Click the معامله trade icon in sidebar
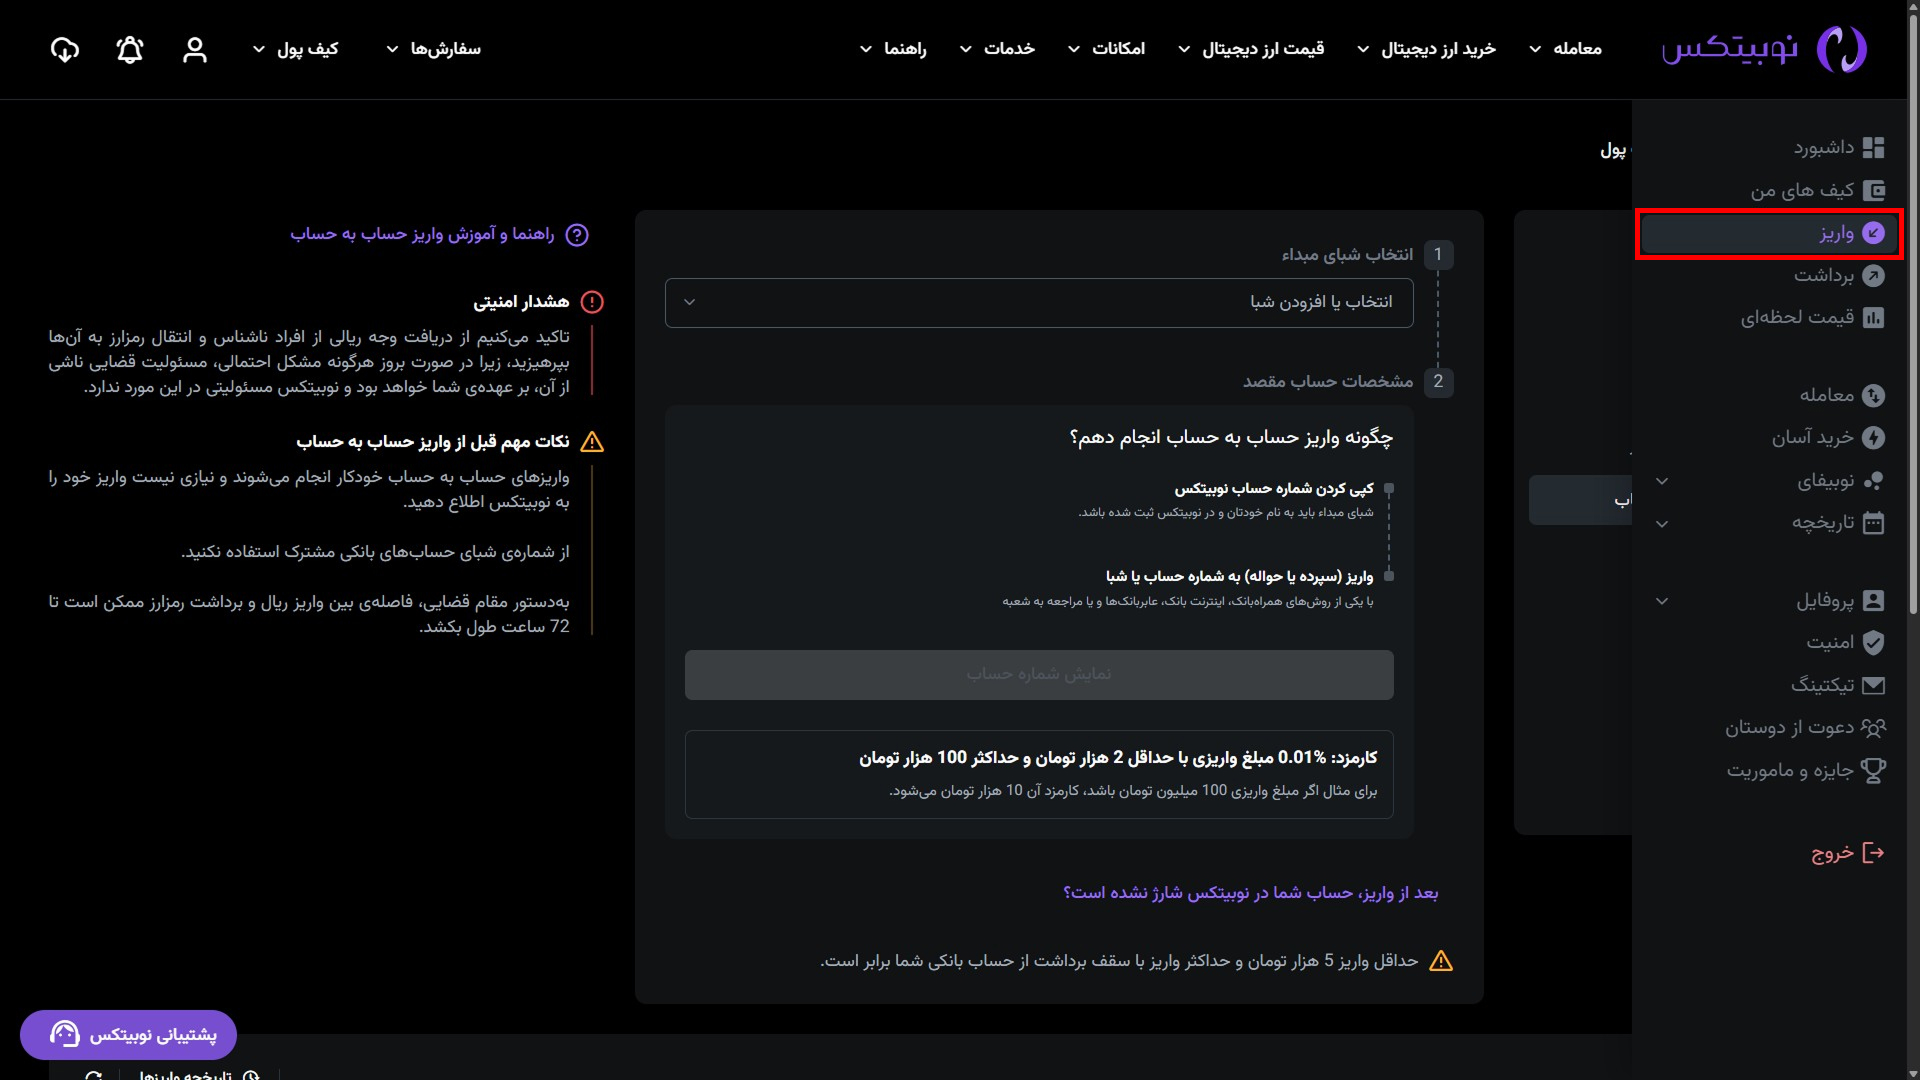Viewport: 1920px width, 1080px height. (1874, 395)
